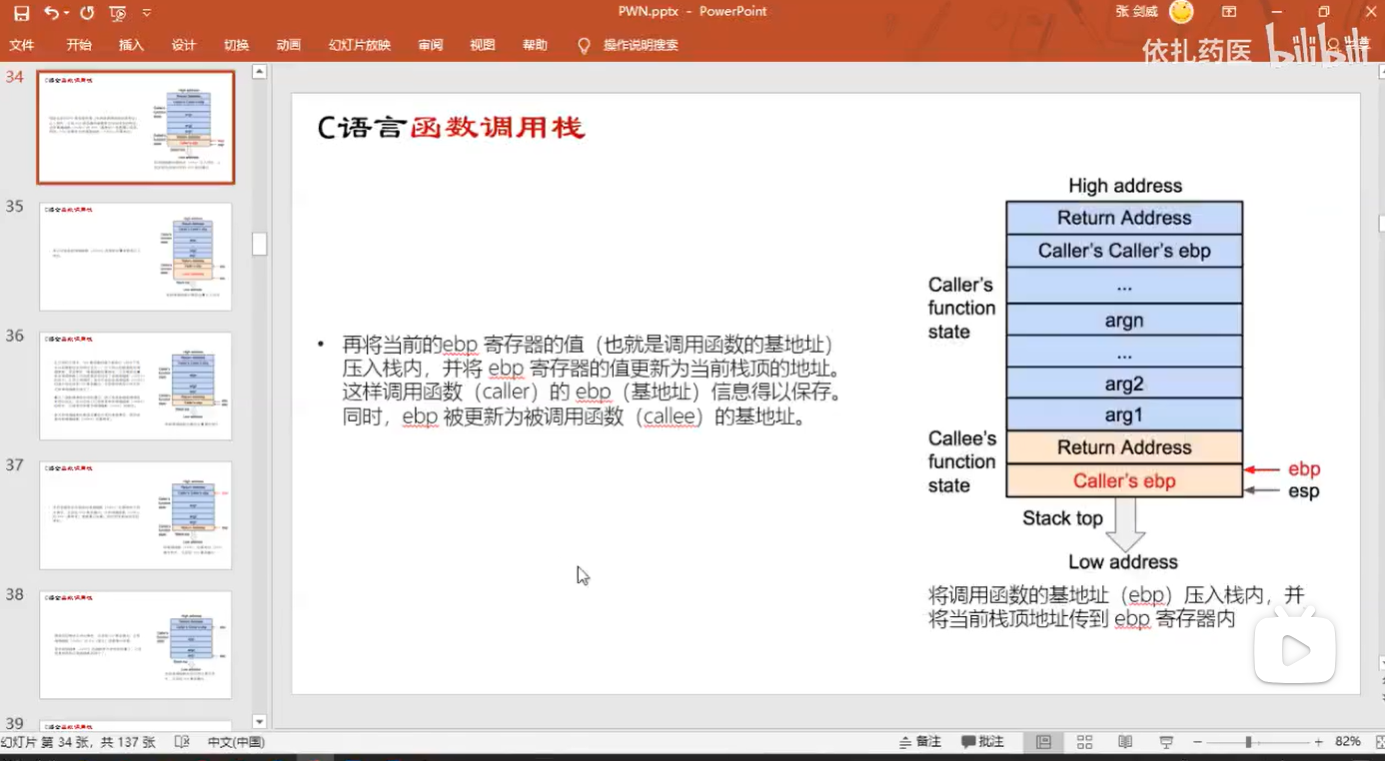This screenshot has width=1385, height=761.
Task: Click the Low address label
Action: (x=1123, y=562)
